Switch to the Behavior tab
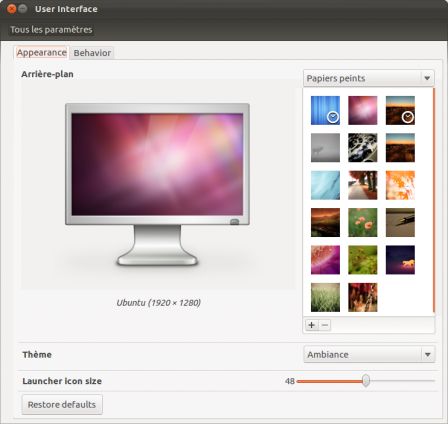 (x=92, y=53)
